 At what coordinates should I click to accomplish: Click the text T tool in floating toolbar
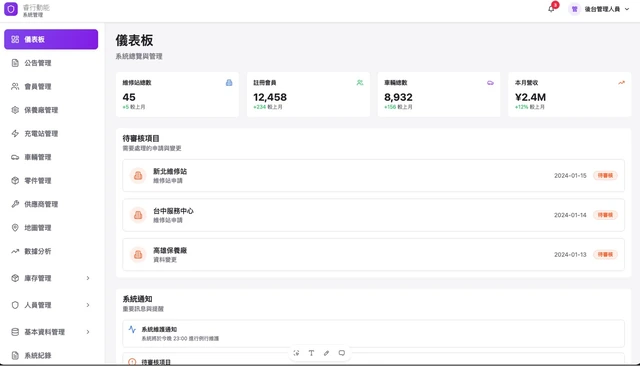click(x=311, y=353)
